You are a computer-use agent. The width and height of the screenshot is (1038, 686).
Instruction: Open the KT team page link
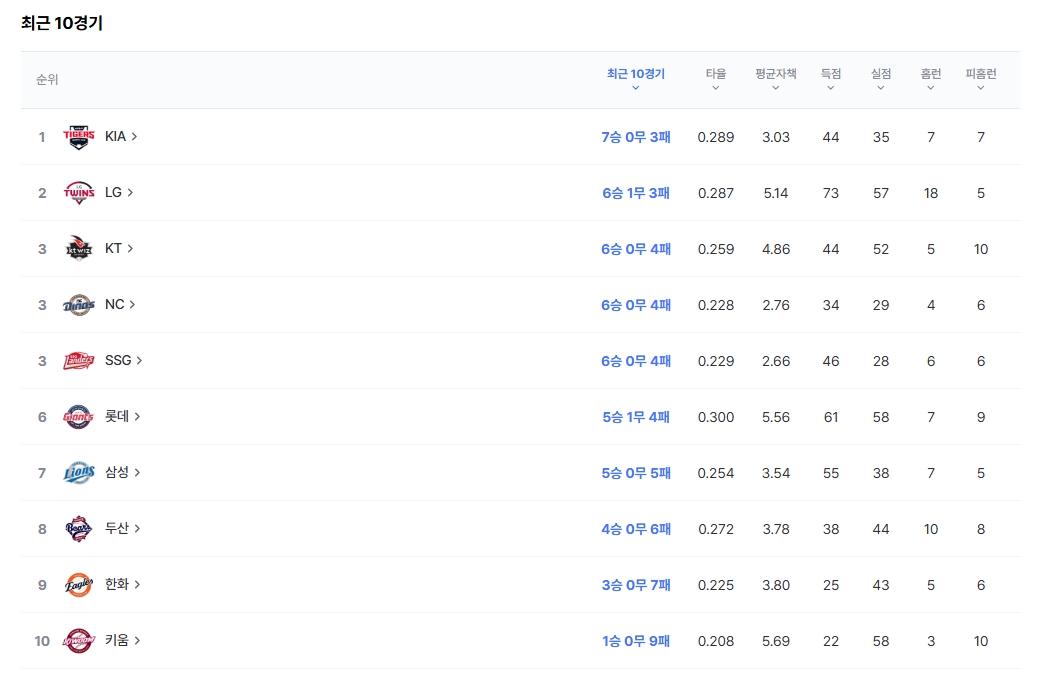[119, 248]
